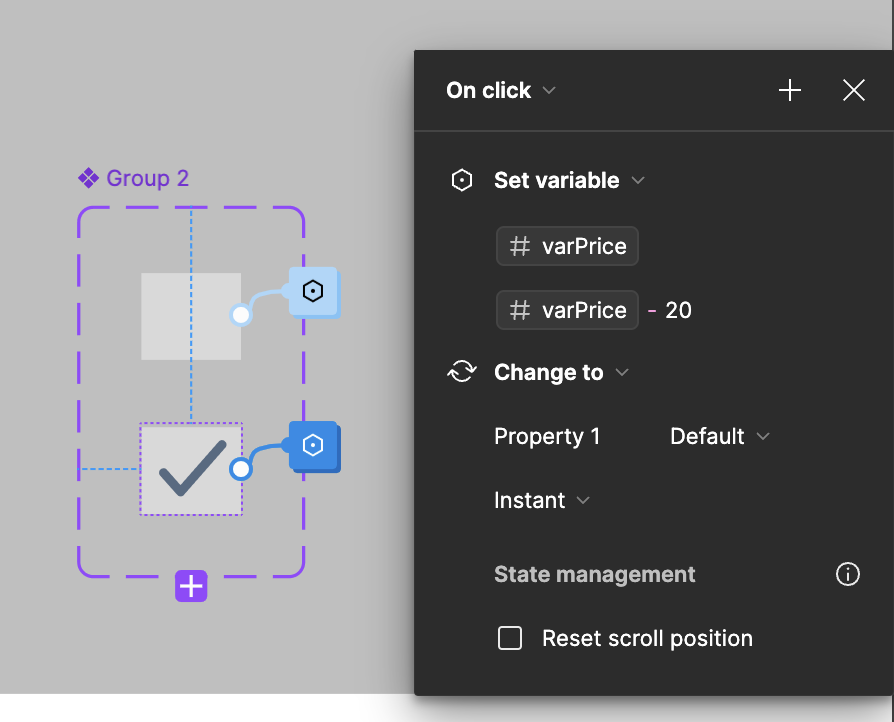
Task: Enable Reset scroll position checkbox
Action: [x=510, y=638]
